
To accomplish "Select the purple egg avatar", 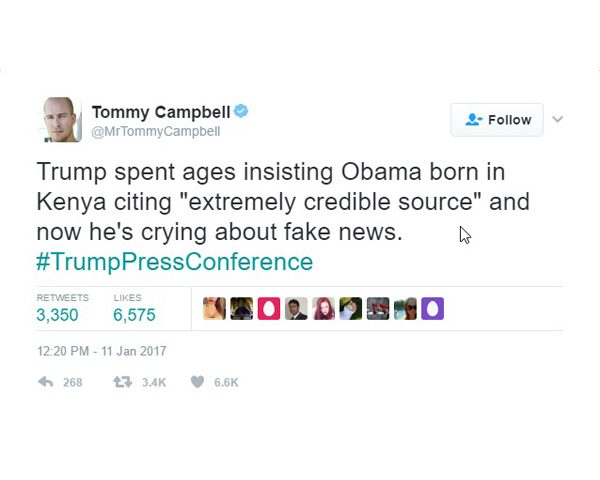I will (432, 308).
